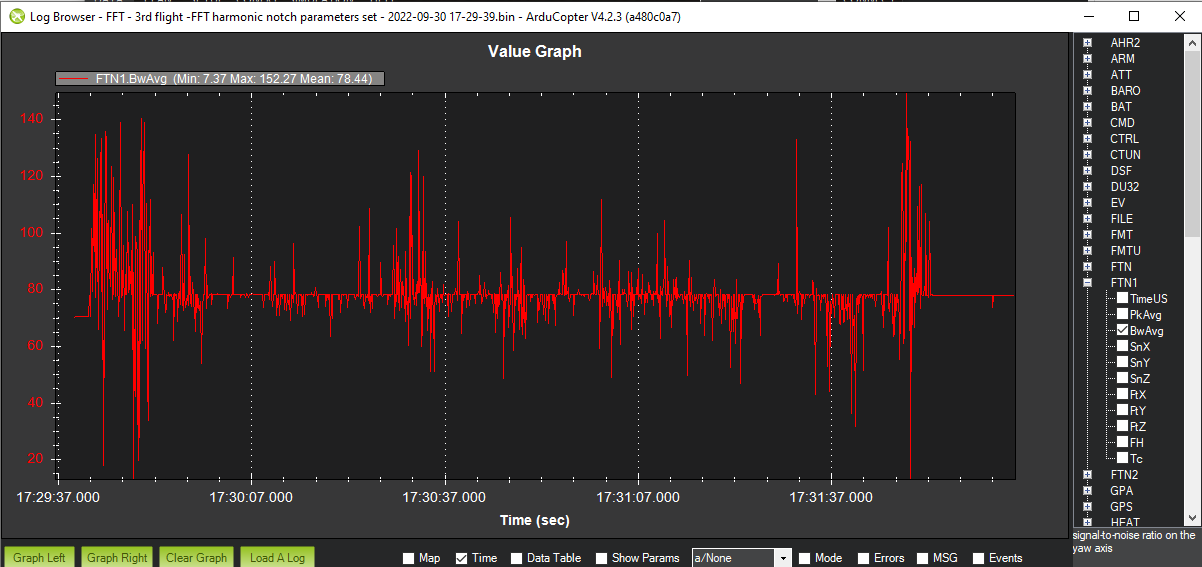The width and height of the screenshot is (1202, 567).
Task: Expand the CTRL tree node
Action: [1087, 139]
